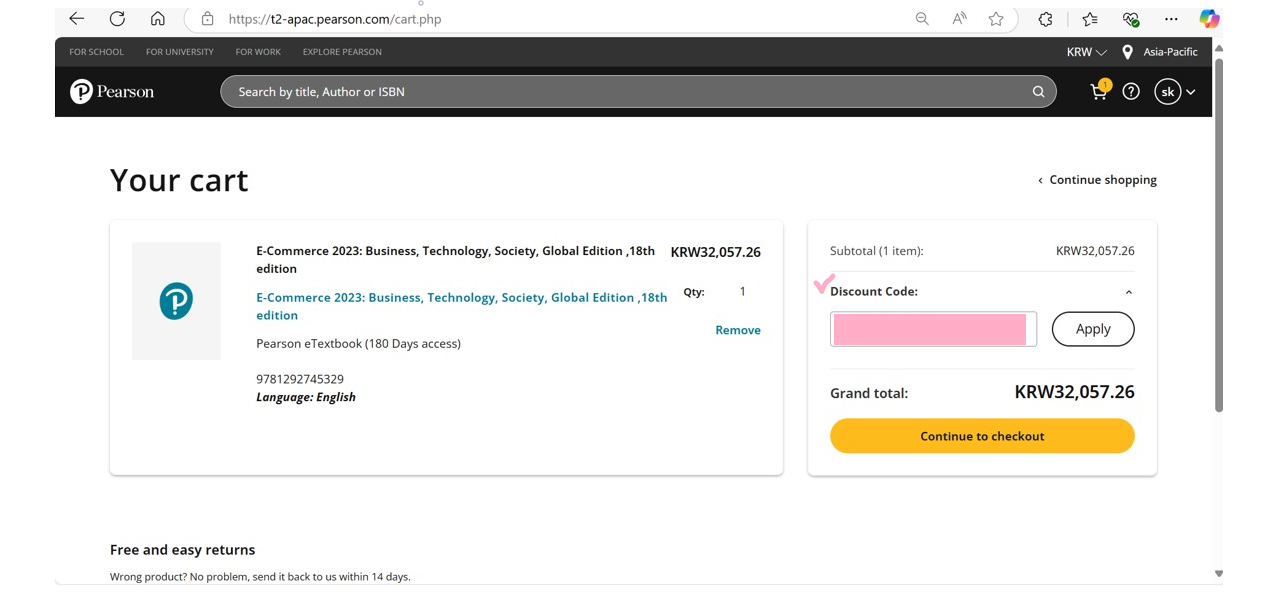Viewport: 1278px width, 593px height.
Task: Click the ISBN 9781292745329 text
Action: pos(300,379)
